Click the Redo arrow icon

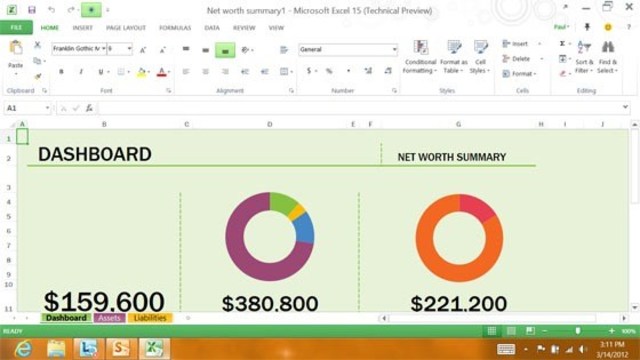click(x=71, y=10)
